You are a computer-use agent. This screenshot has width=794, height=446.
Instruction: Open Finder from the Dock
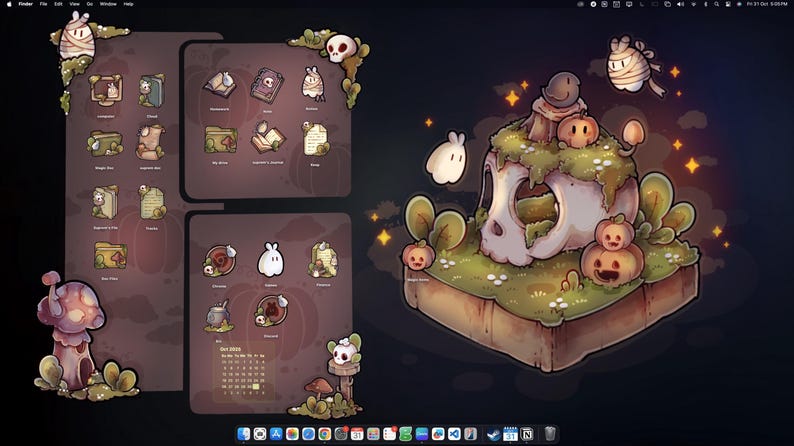pos(244,434)
